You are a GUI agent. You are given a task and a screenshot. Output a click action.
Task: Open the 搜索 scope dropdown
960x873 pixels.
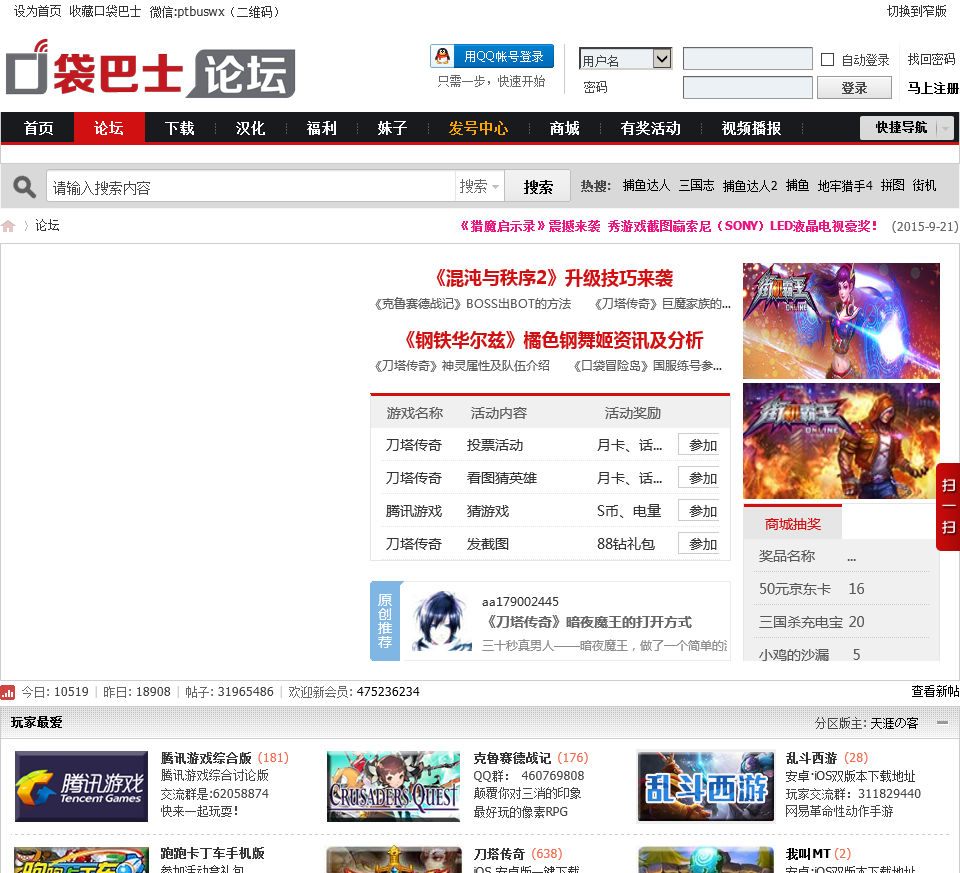[479, 186]
